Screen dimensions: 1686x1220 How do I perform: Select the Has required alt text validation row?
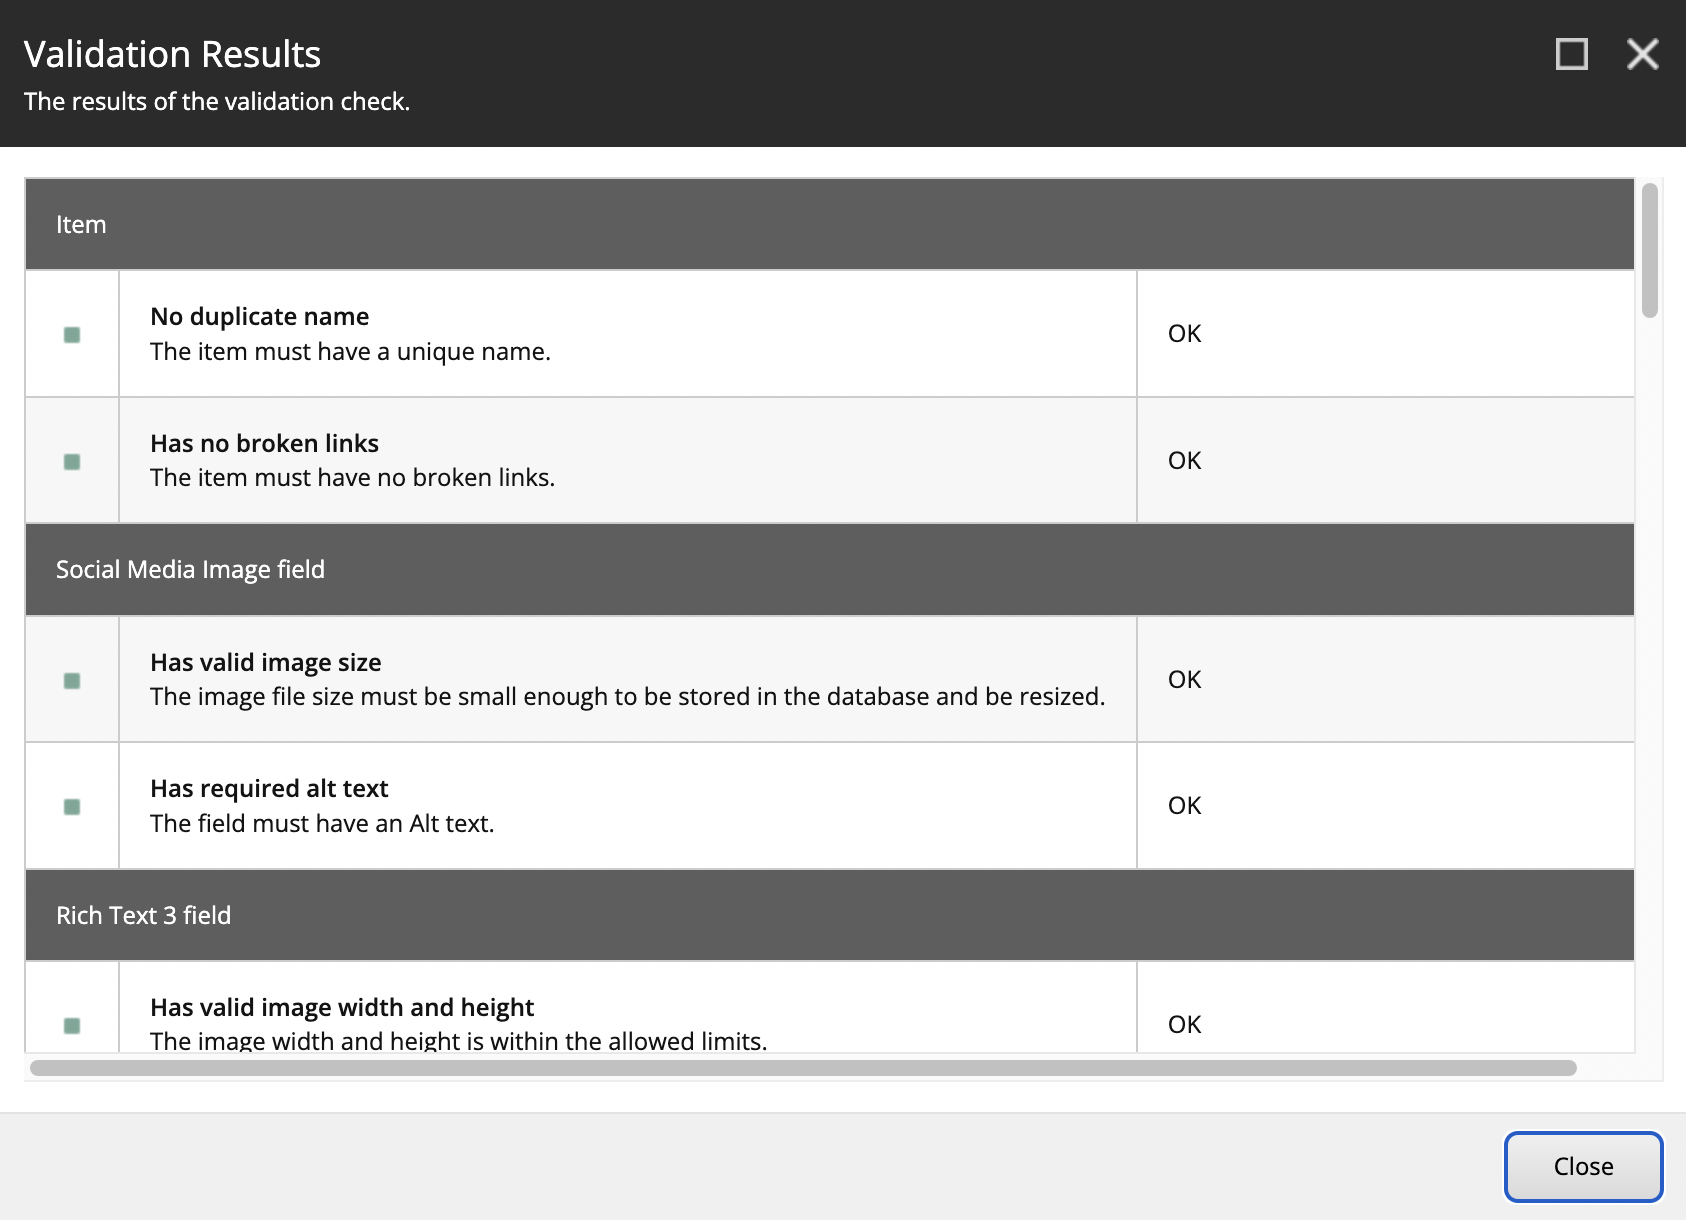(627, 806)
